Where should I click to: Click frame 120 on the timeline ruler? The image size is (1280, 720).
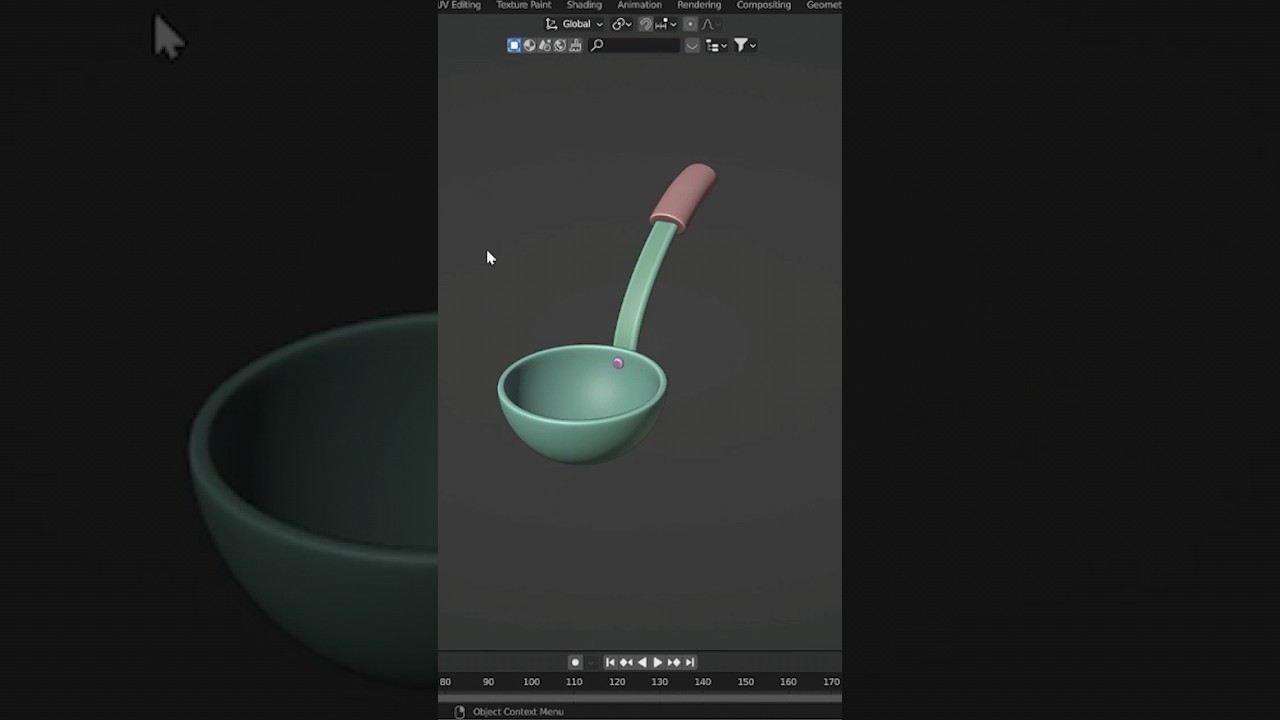click(x=617, y=682)
